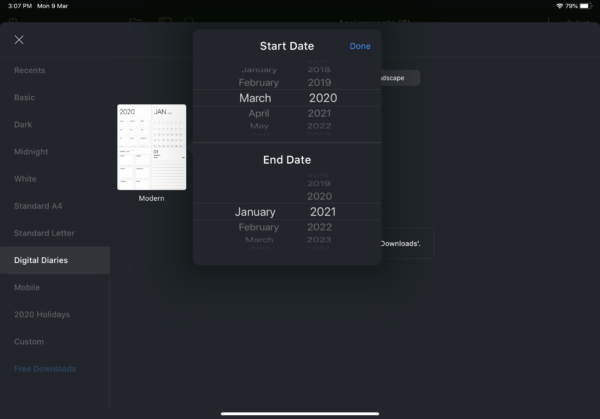Tap the Landscape orientation button behind popup
600x419 pixels.
point(400,78)
